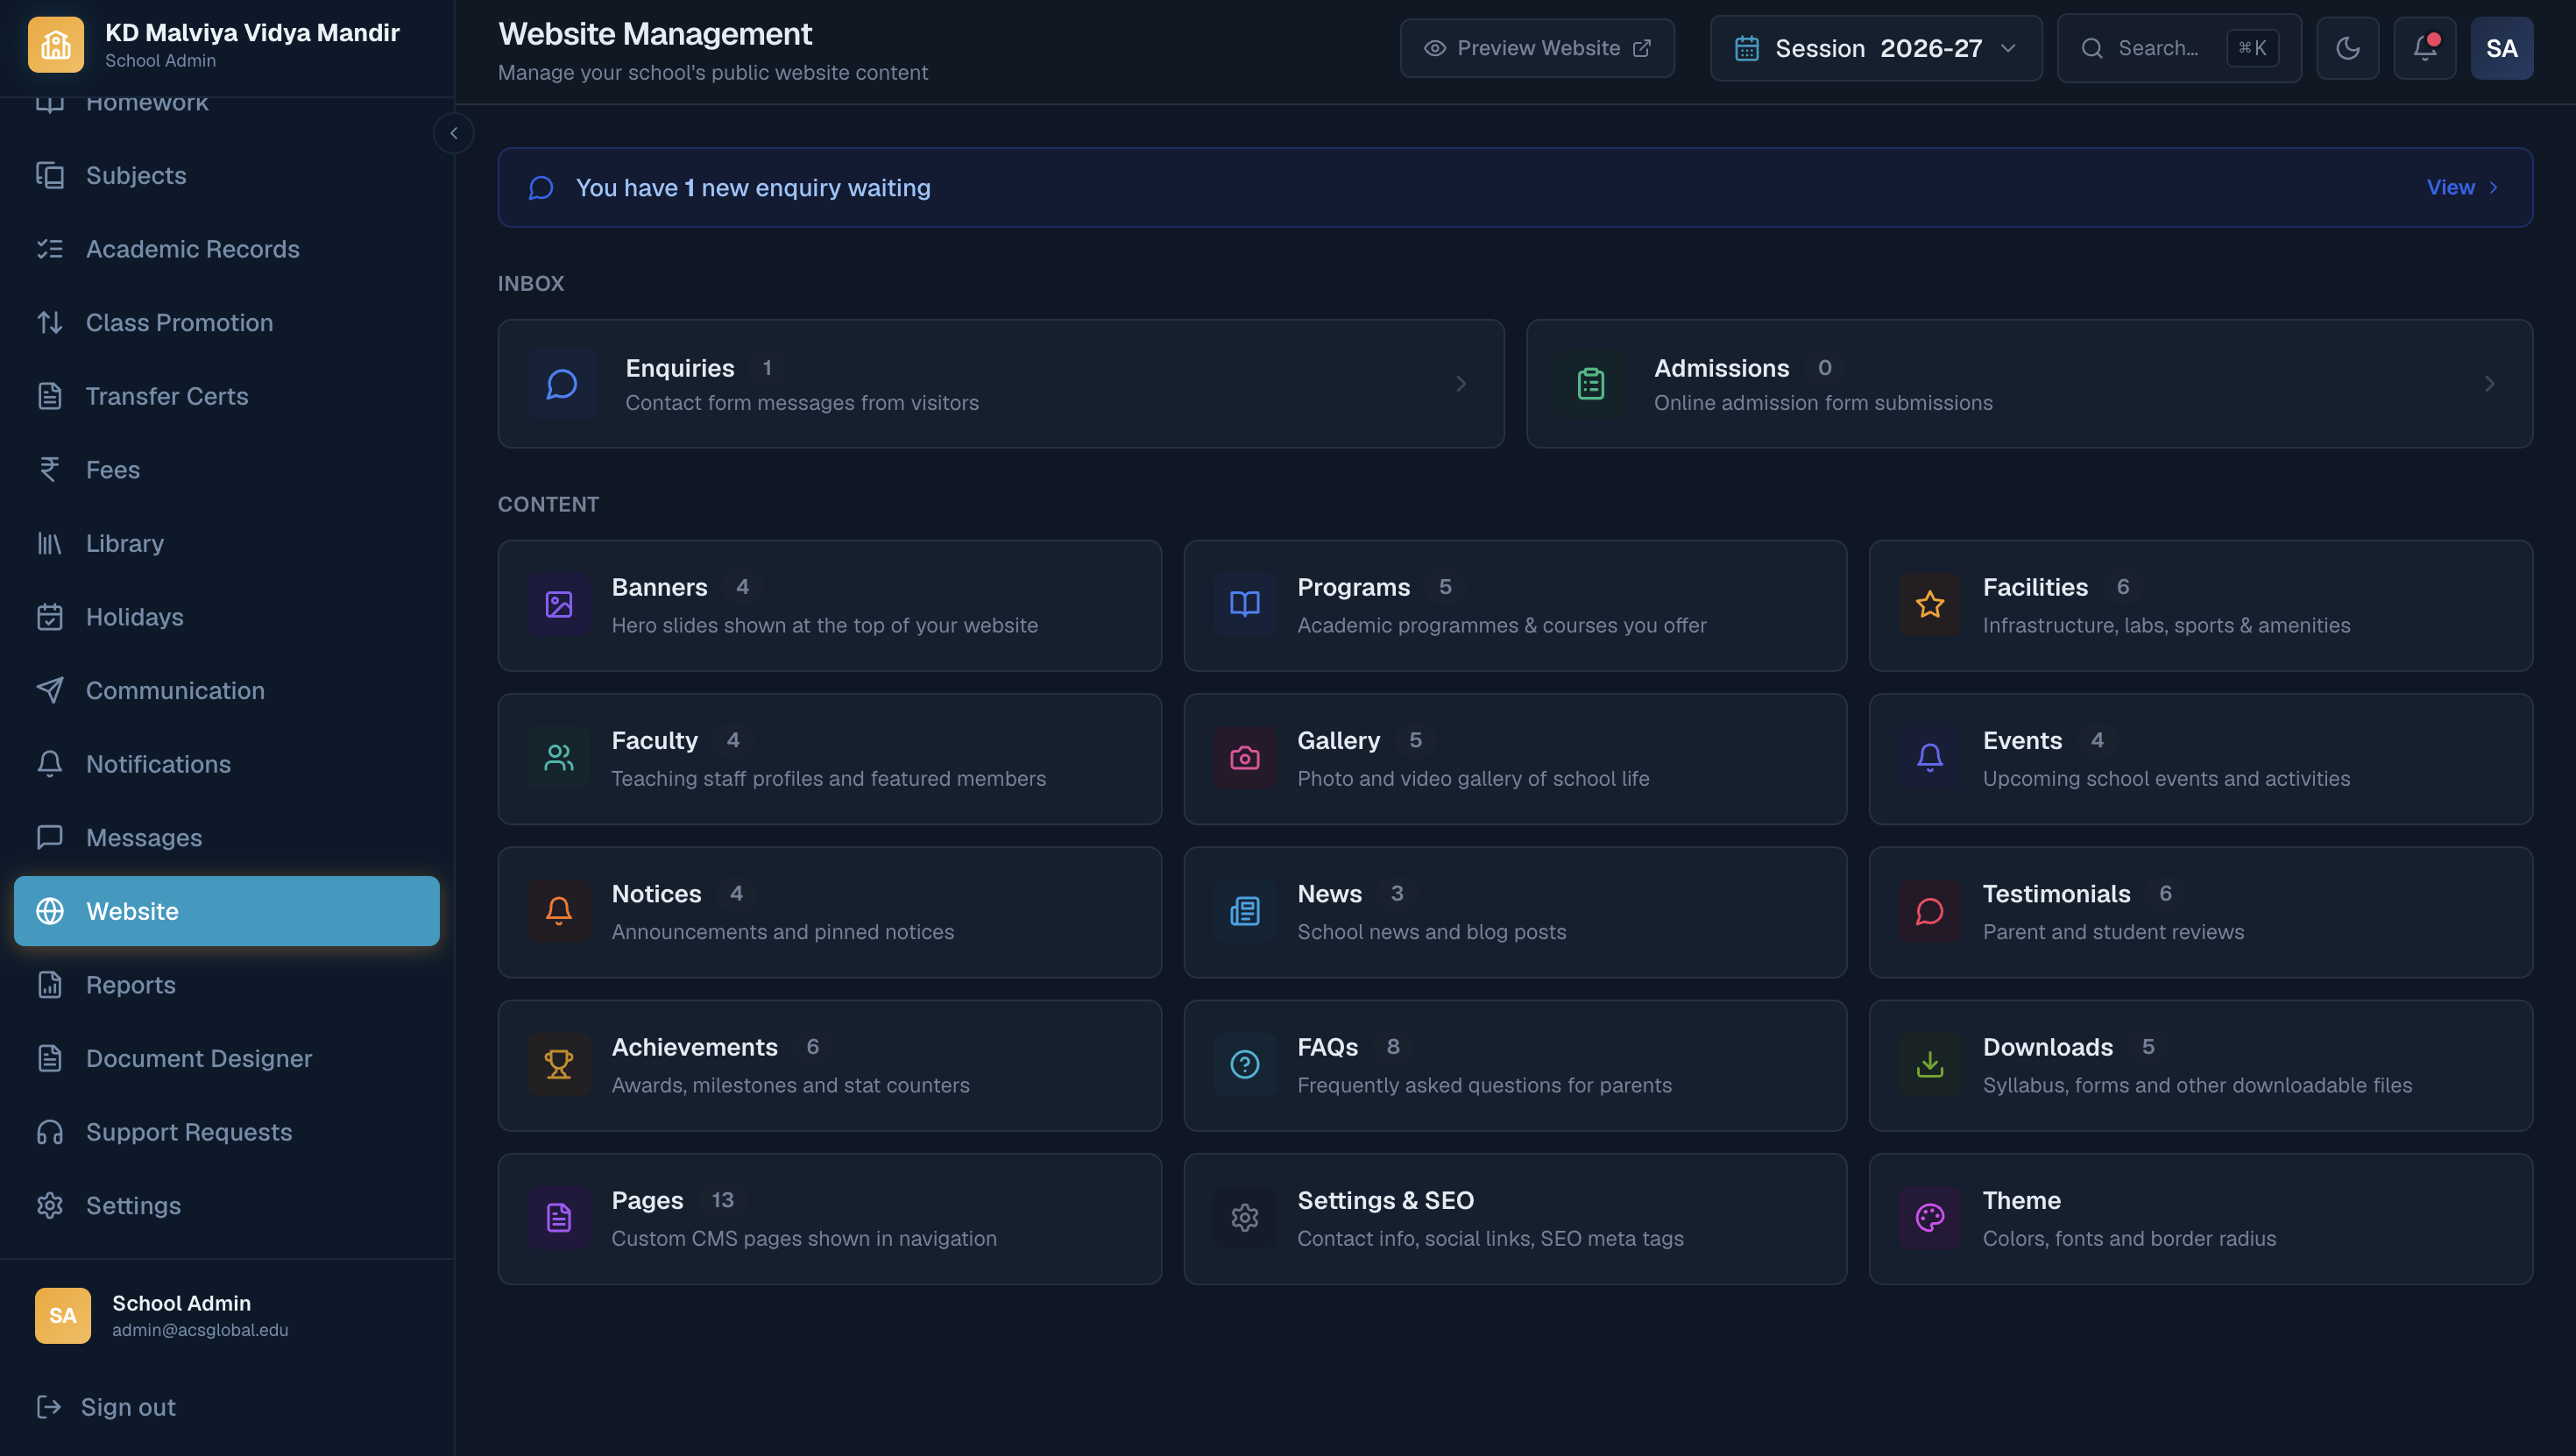2576x1456 pixels.
Task: Click 'School news and blog posts' text
Action: (x=1431, y=932)
